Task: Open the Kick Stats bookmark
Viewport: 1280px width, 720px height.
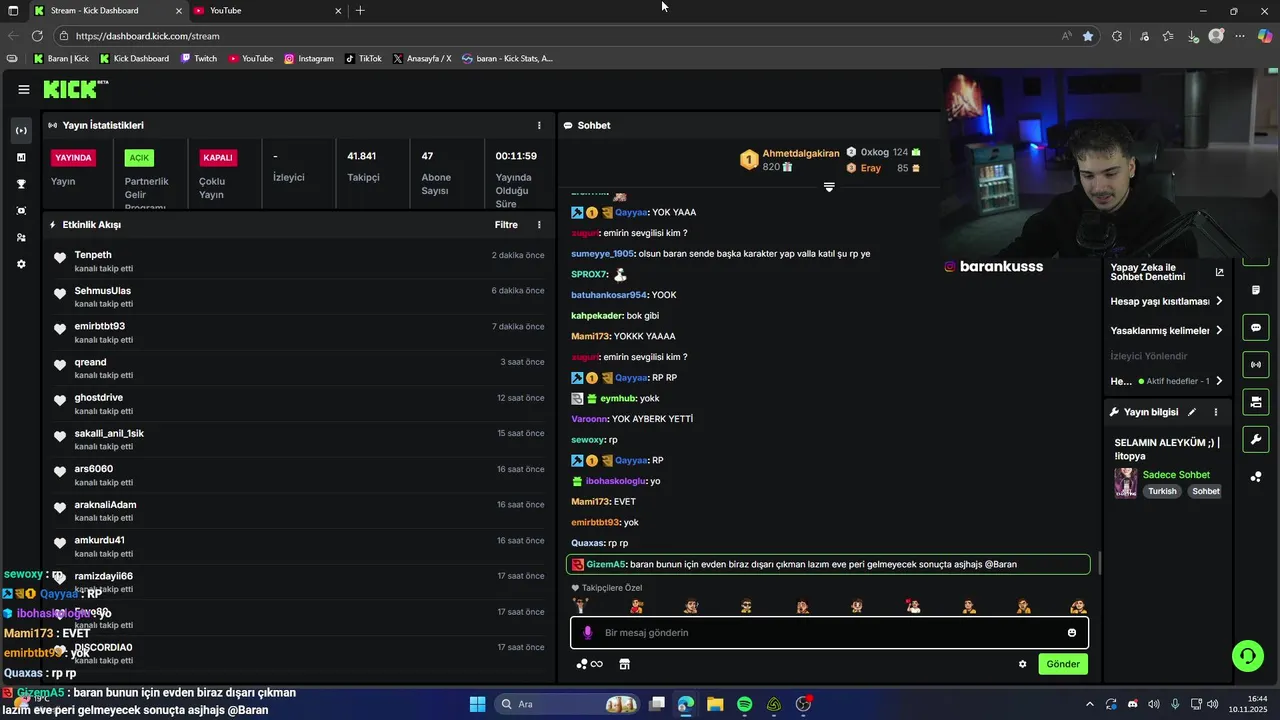Action: pos(507,59)
